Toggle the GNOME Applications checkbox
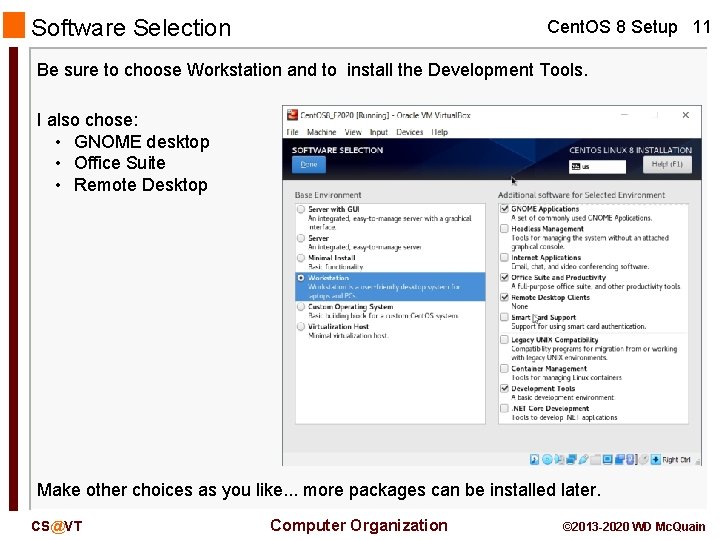 tap(504, 209)
